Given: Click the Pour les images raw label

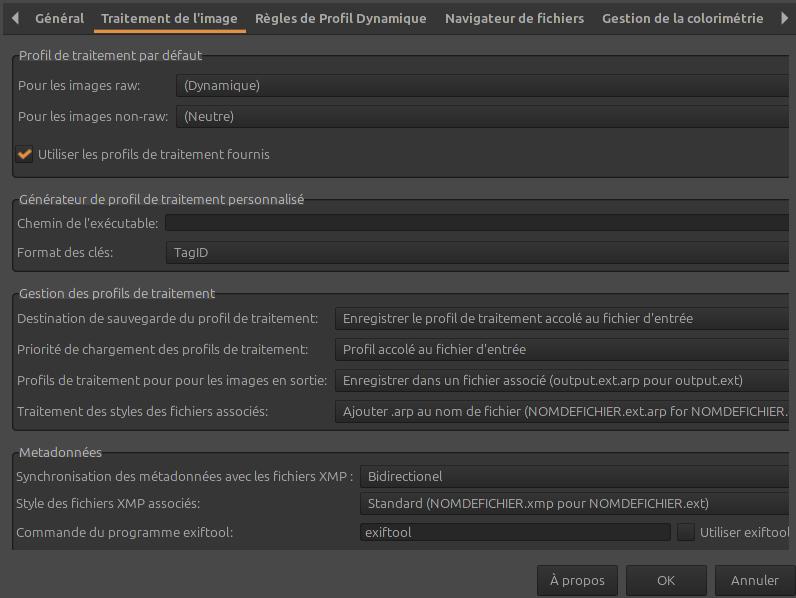Looking at the screenshot, I should point(79,85).
